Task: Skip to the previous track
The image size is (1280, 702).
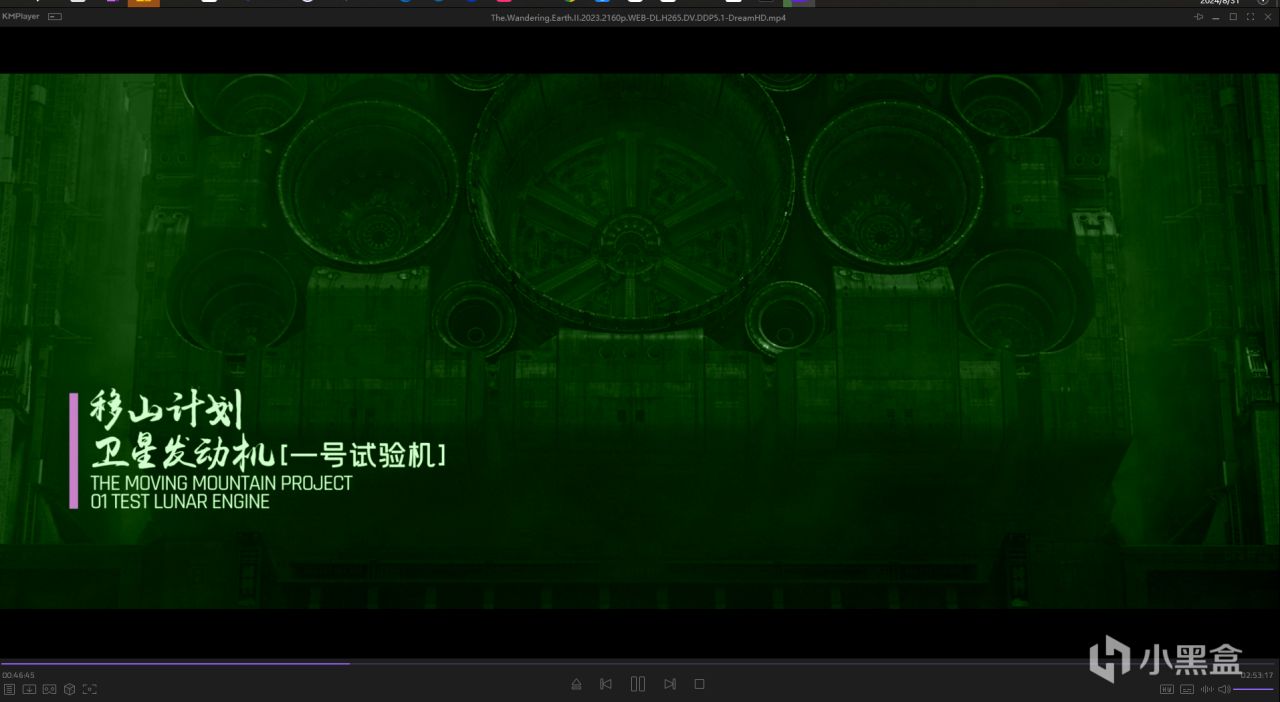Action: tap(606, 684)
